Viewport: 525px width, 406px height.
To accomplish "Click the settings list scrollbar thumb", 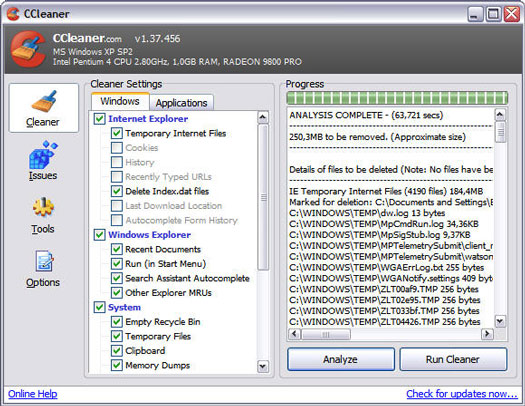I will click(x=264, y=197).
